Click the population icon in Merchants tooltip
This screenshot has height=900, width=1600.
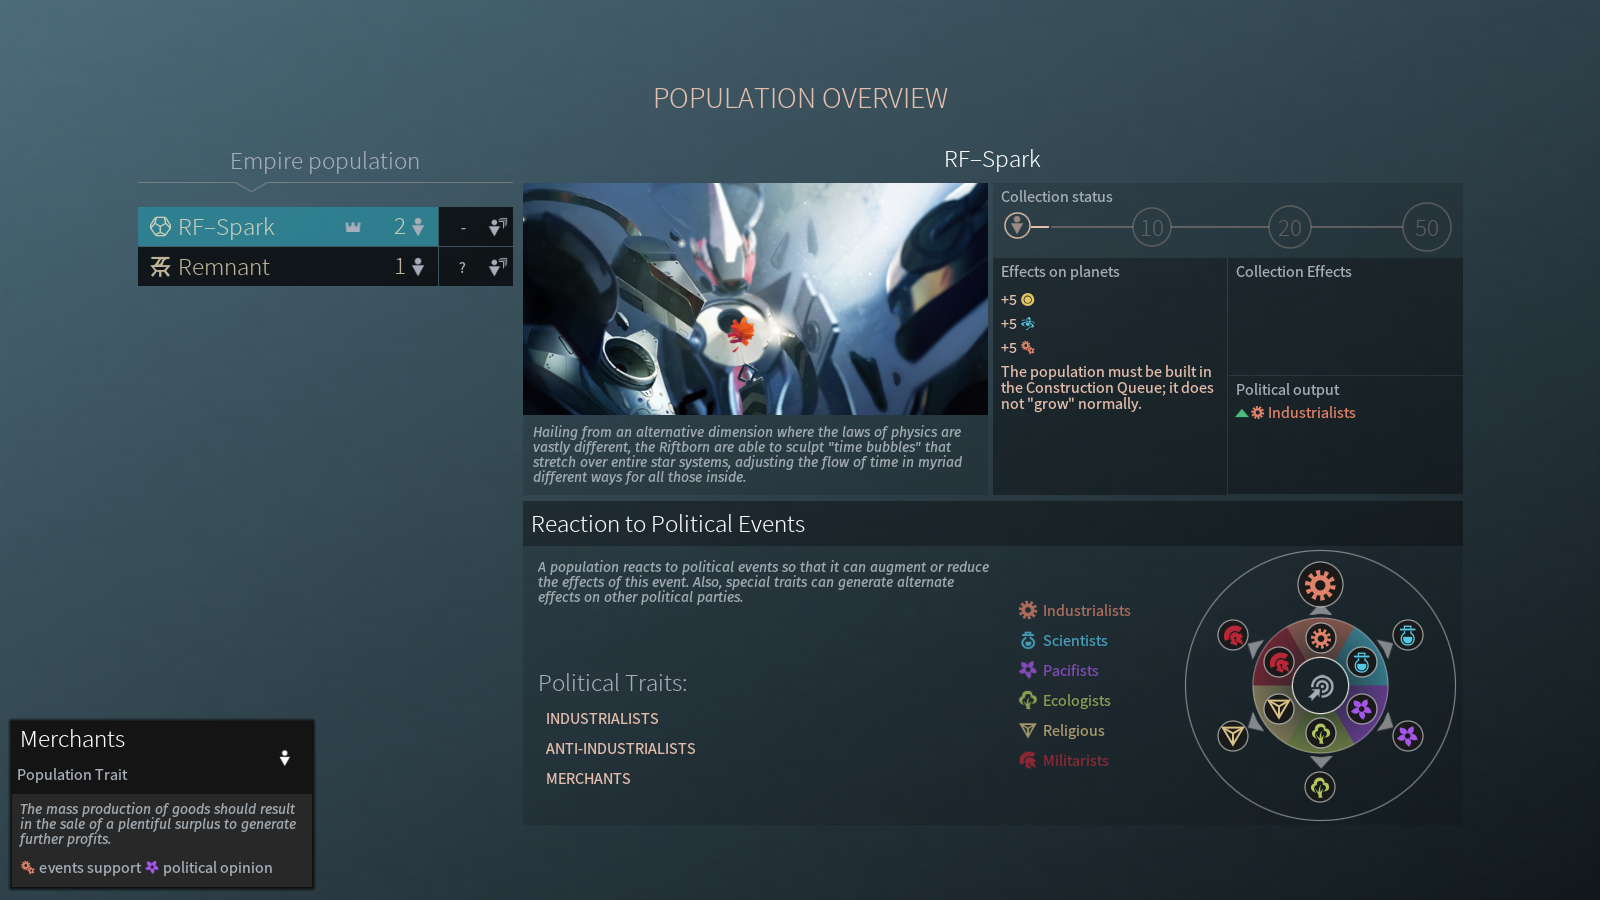(x=285, y=758)
